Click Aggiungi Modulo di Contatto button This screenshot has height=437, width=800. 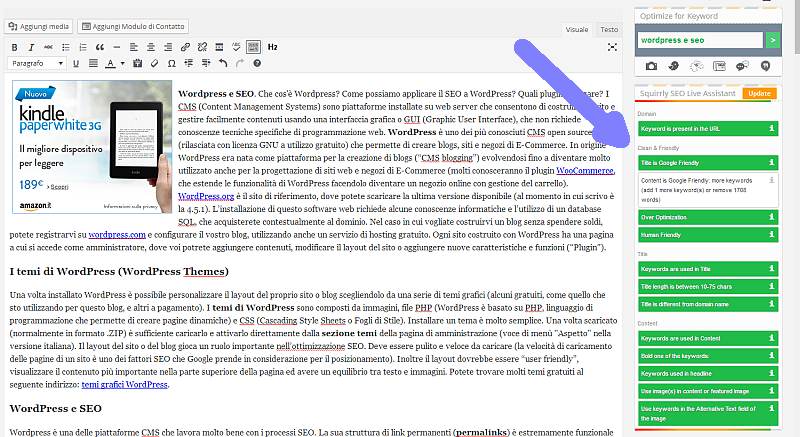pyautogui.click(x=133, y=26)
